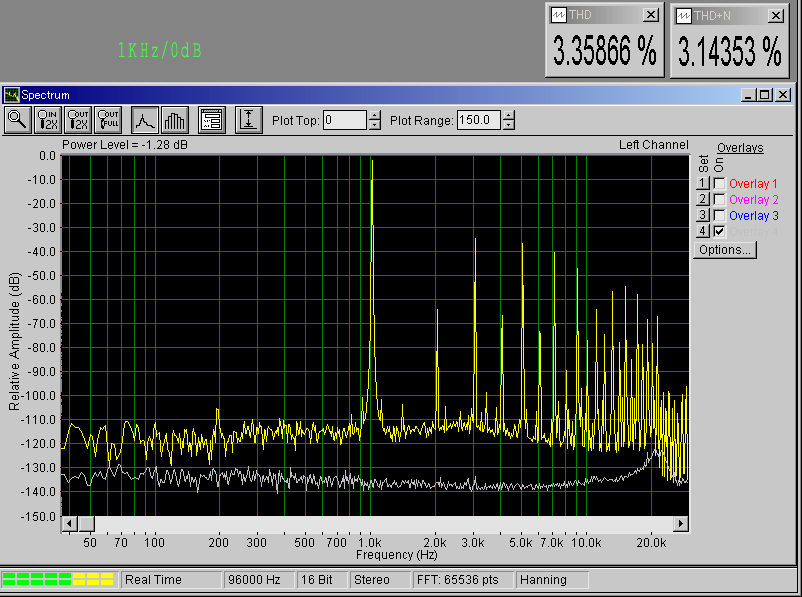Click the Overlays heading
This screenshot has width=802, height=597.
(x=740, y=148)
